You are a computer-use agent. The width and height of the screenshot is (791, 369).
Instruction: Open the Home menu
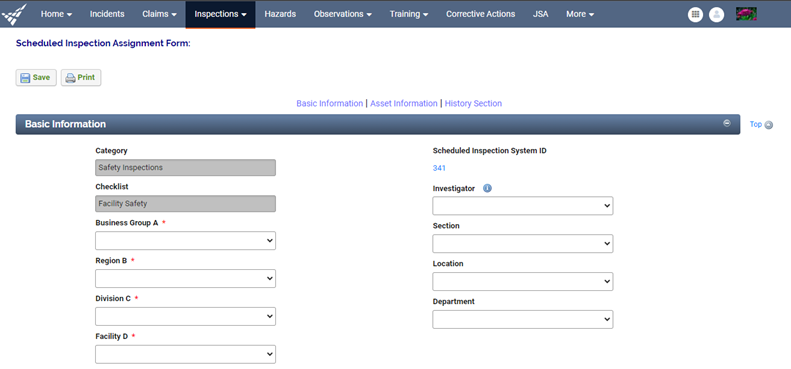56,14
